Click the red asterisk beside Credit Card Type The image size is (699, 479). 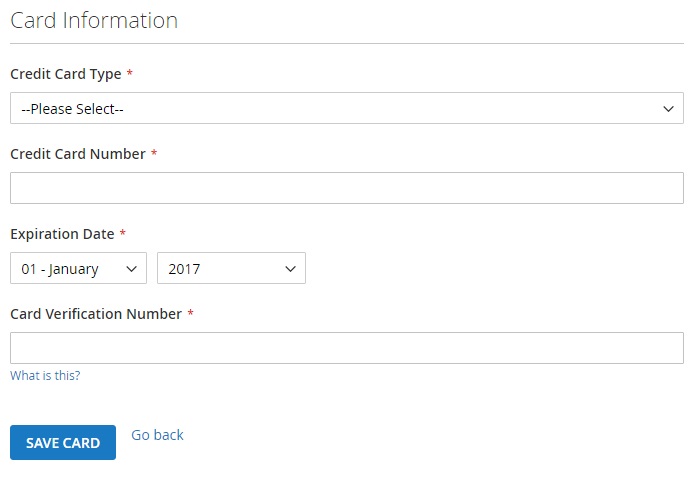[130, 74]
